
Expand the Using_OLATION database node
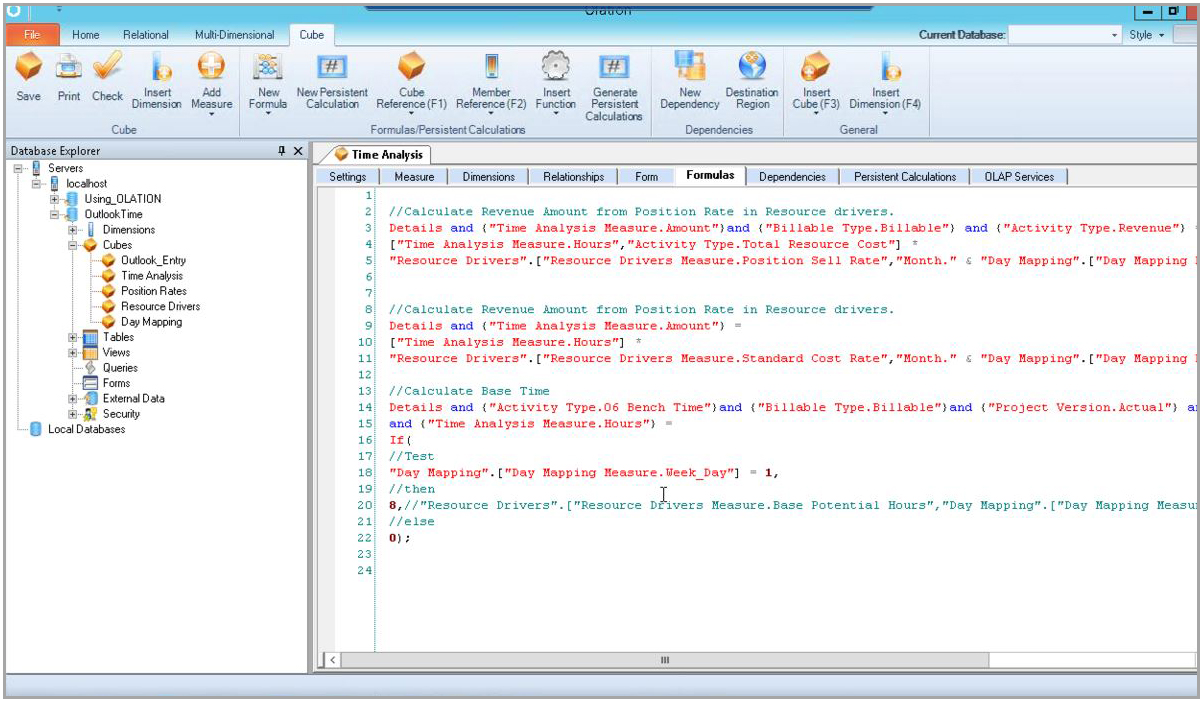55,199
